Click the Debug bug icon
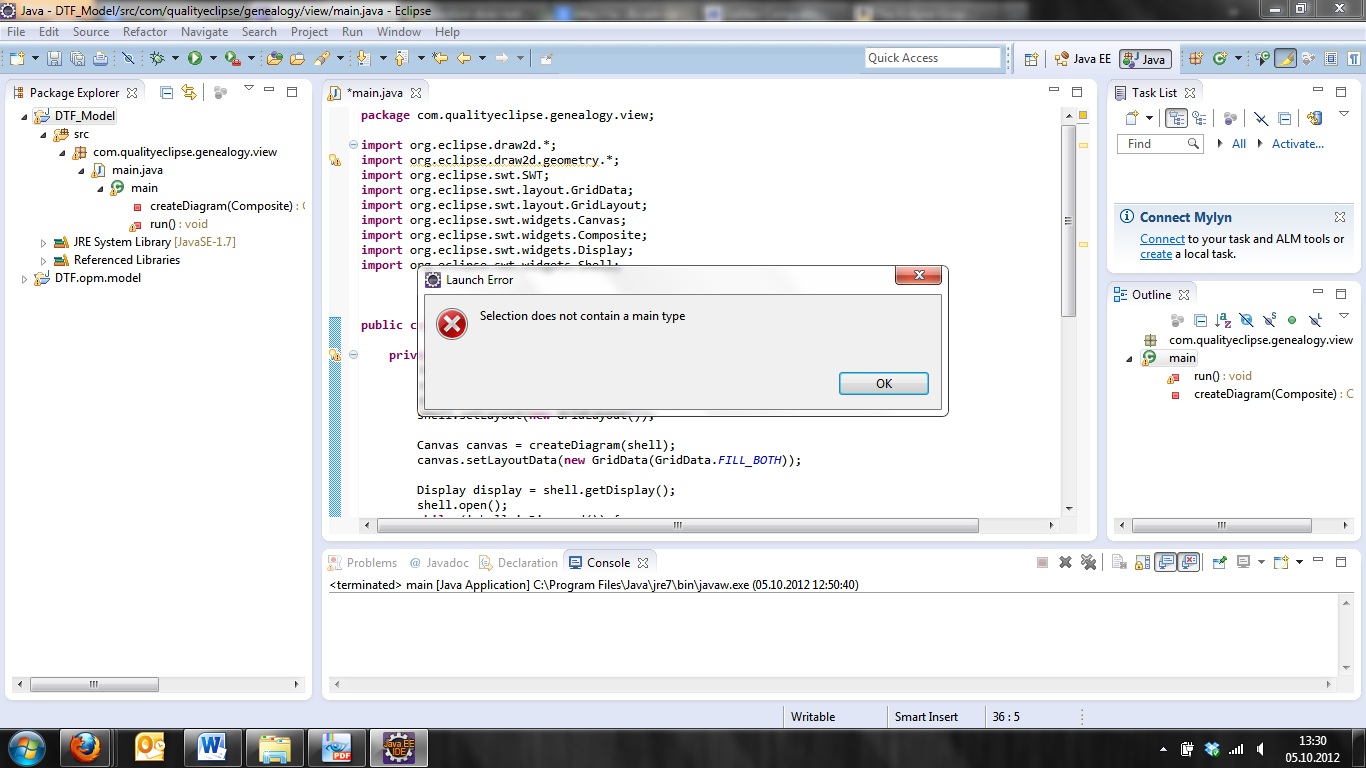Viewport: 1366px width, 768px height. 157,58
